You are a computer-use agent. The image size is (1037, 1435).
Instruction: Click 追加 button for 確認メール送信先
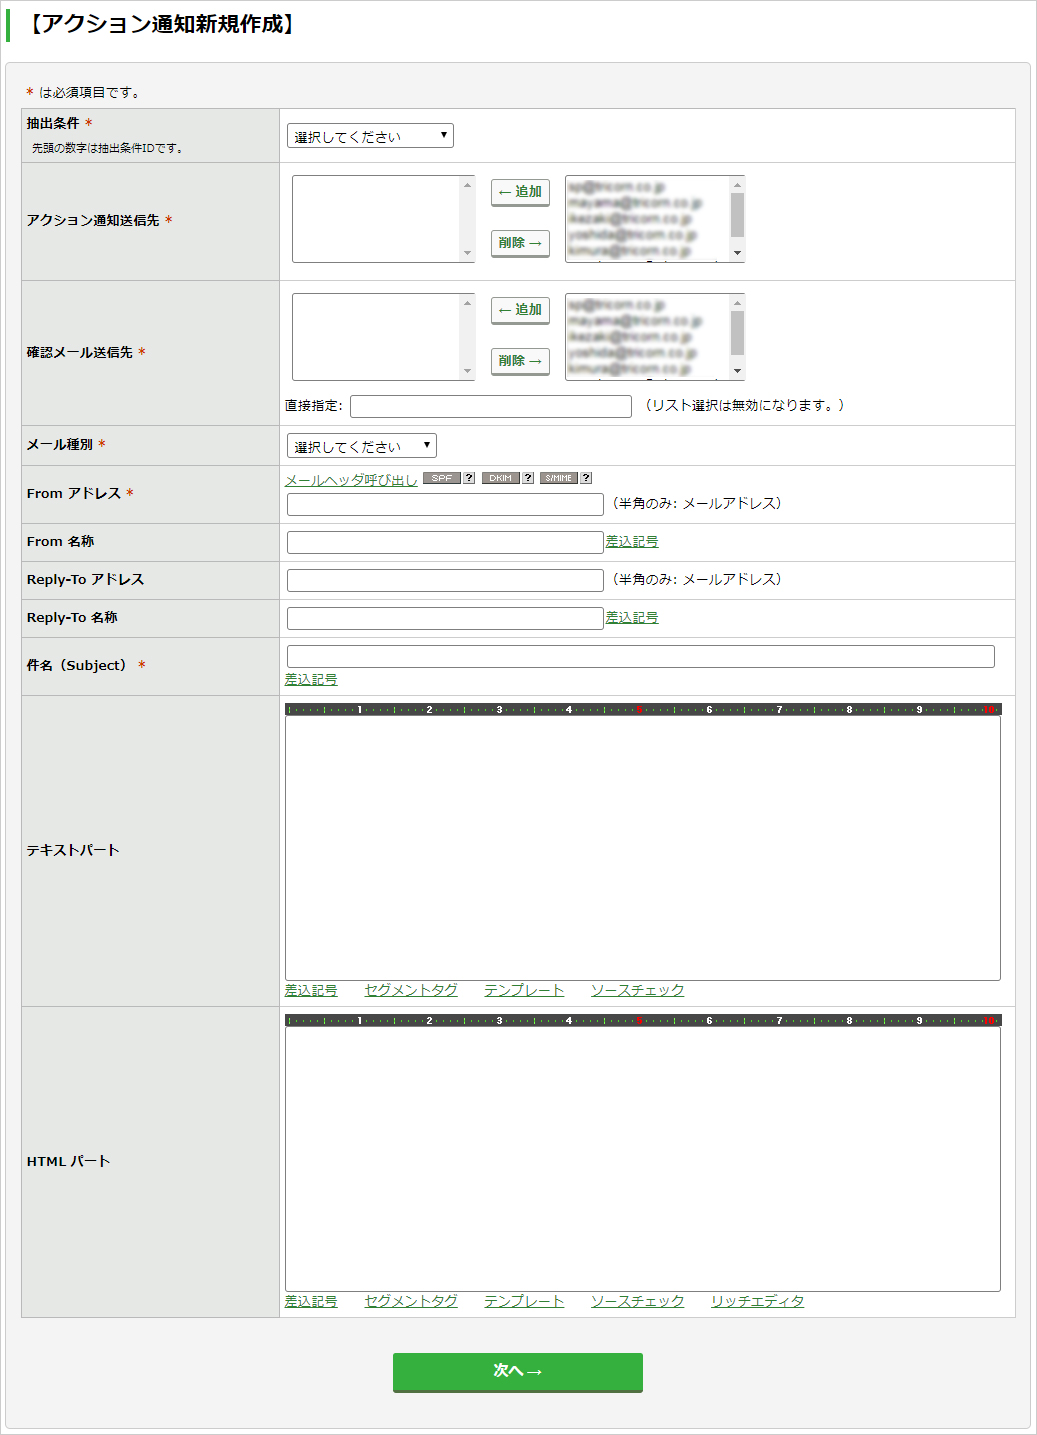[520, 310]
